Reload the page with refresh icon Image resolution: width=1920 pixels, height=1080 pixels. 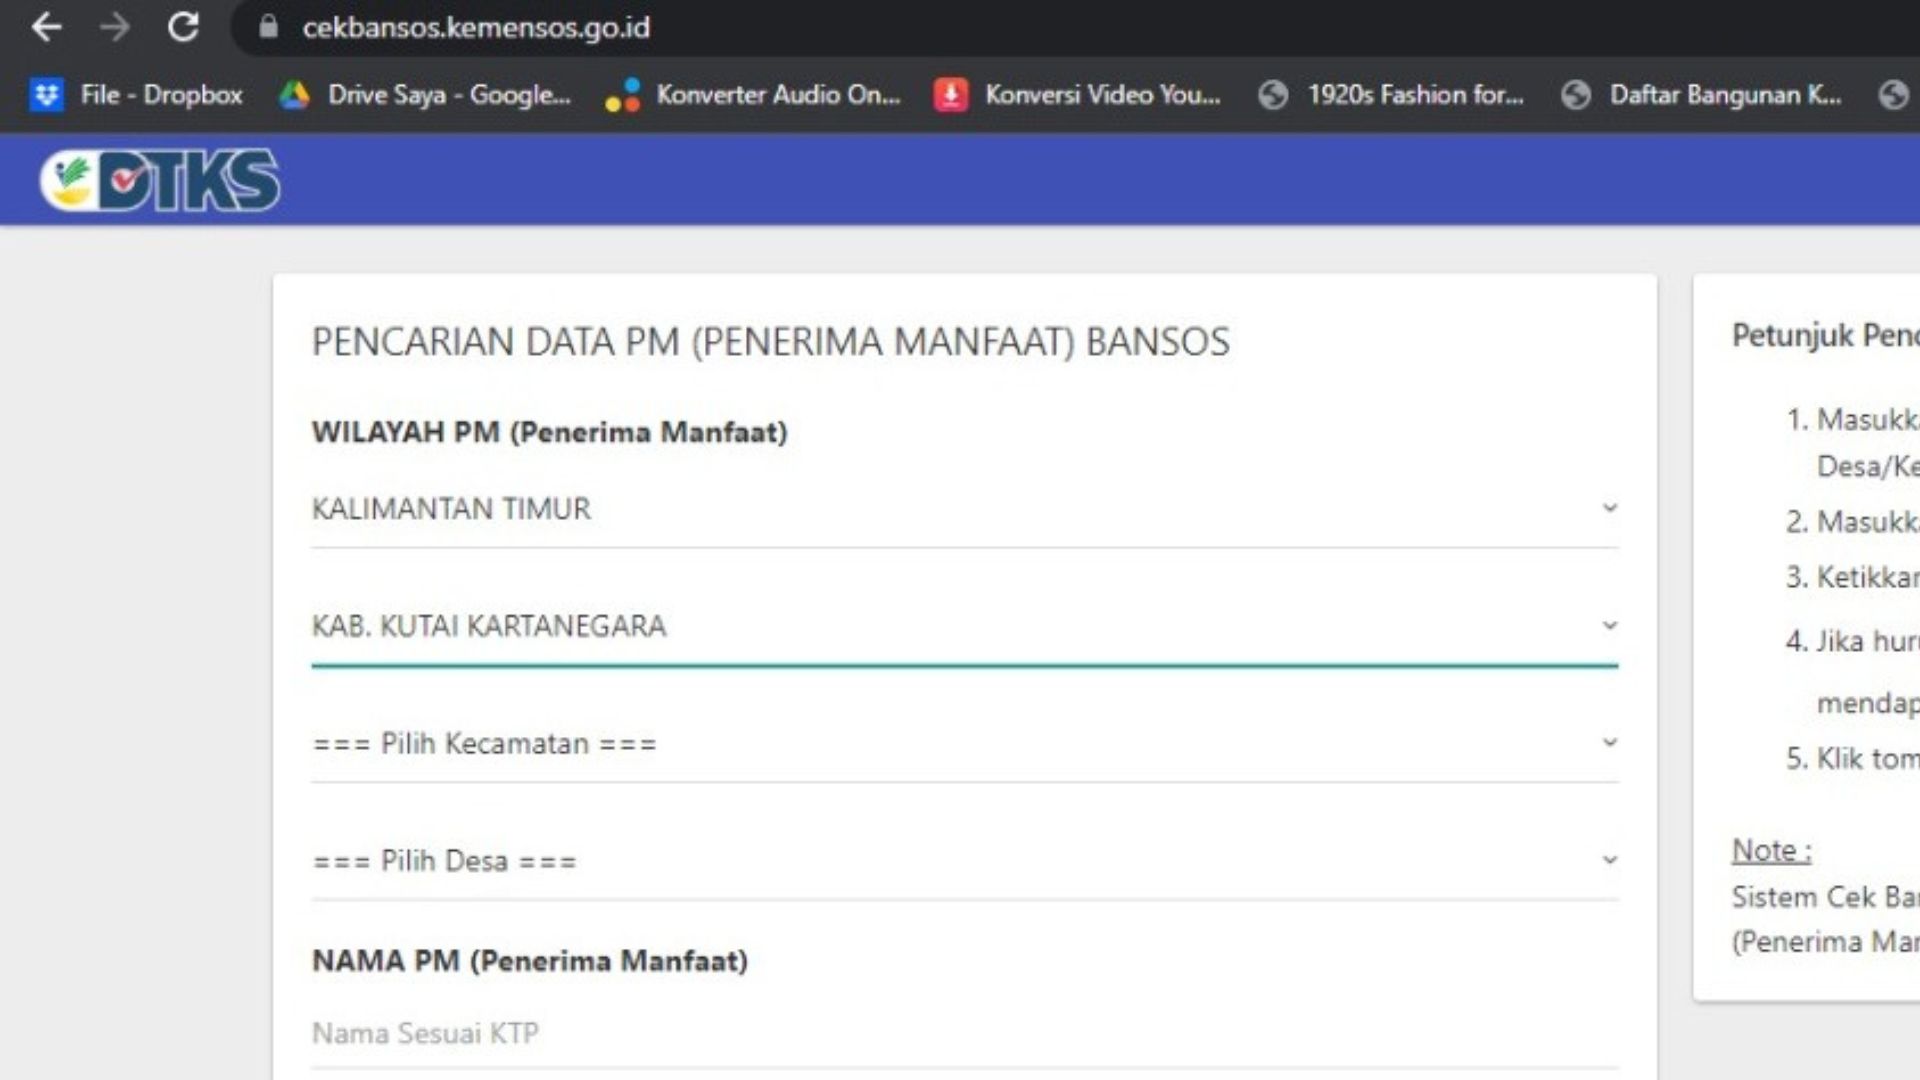click(183, 27)
